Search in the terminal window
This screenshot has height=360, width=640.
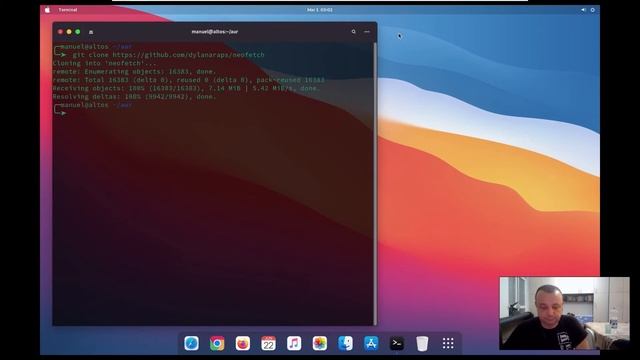(x=353, y=31)
